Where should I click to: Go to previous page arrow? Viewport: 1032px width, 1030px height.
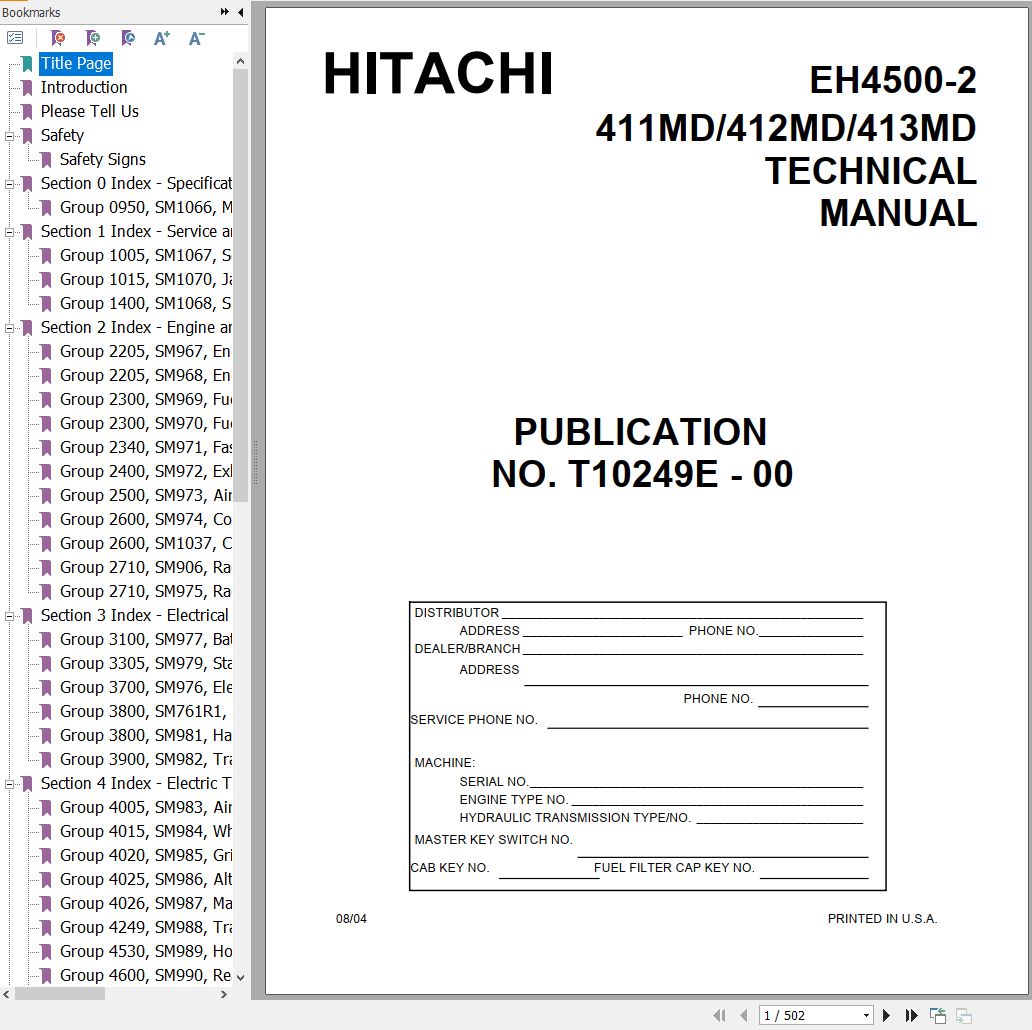pos(744,1016)
